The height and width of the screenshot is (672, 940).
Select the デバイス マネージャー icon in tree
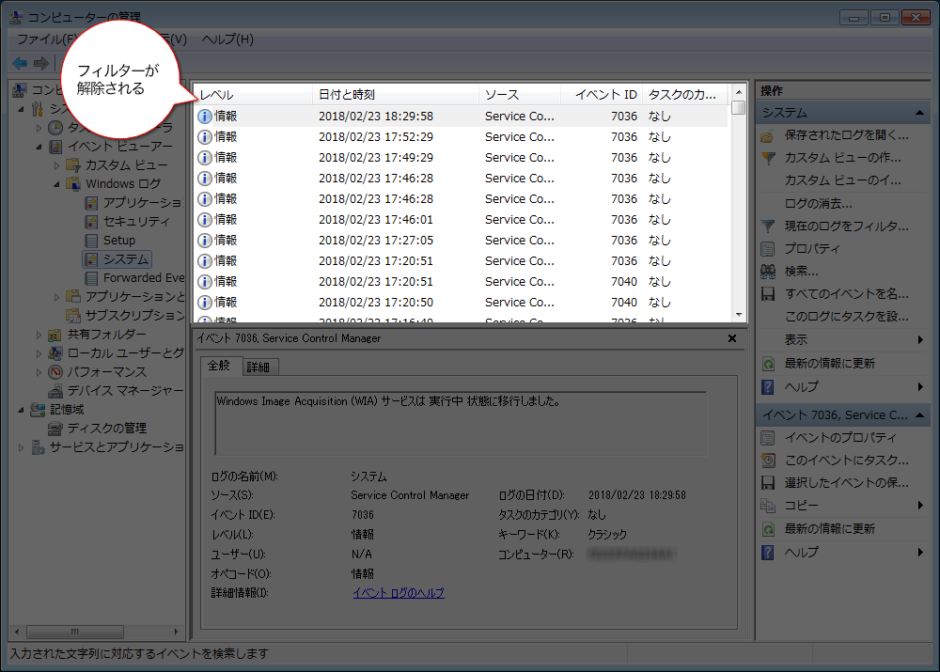56,391
